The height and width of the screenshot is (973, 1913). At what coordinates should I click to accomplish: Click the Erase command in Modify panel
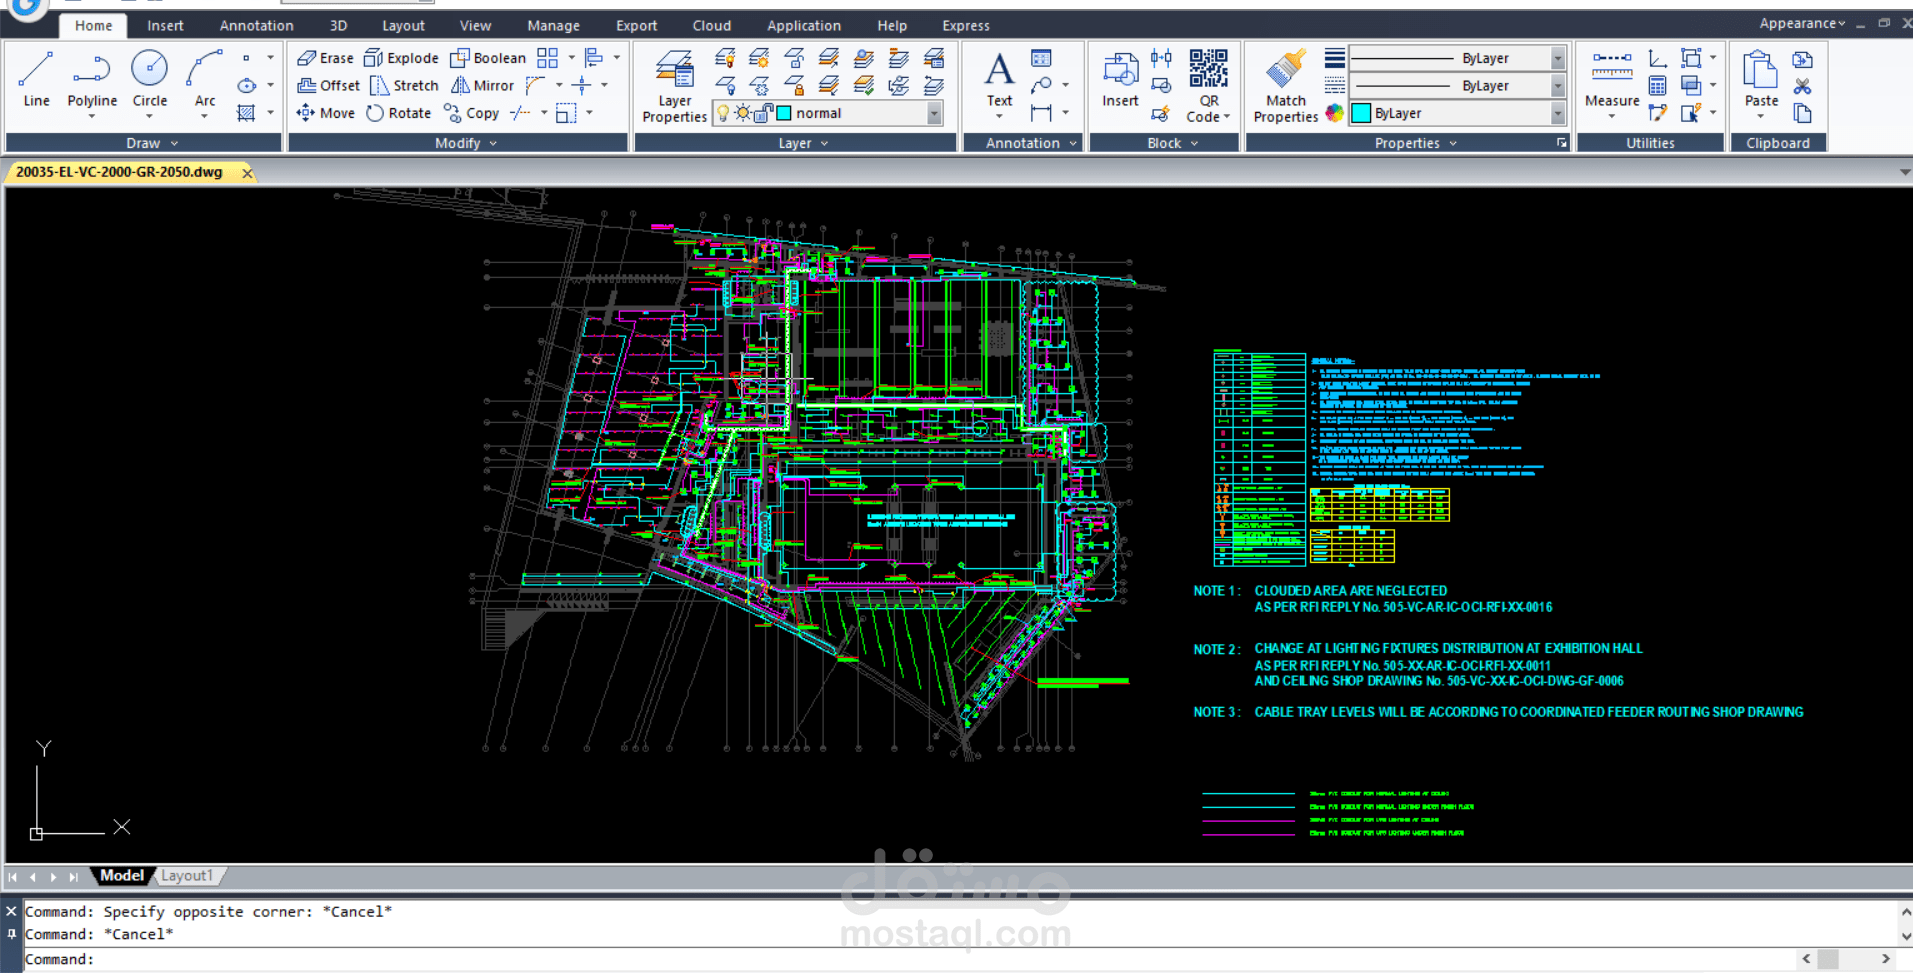(x=325, y=57)
